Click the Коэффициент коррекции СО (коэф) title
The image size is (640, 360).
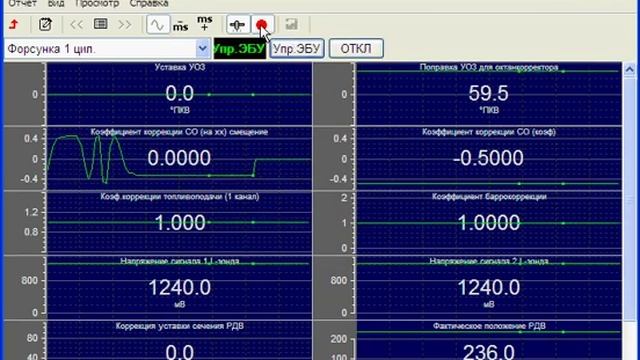[489, 132]
